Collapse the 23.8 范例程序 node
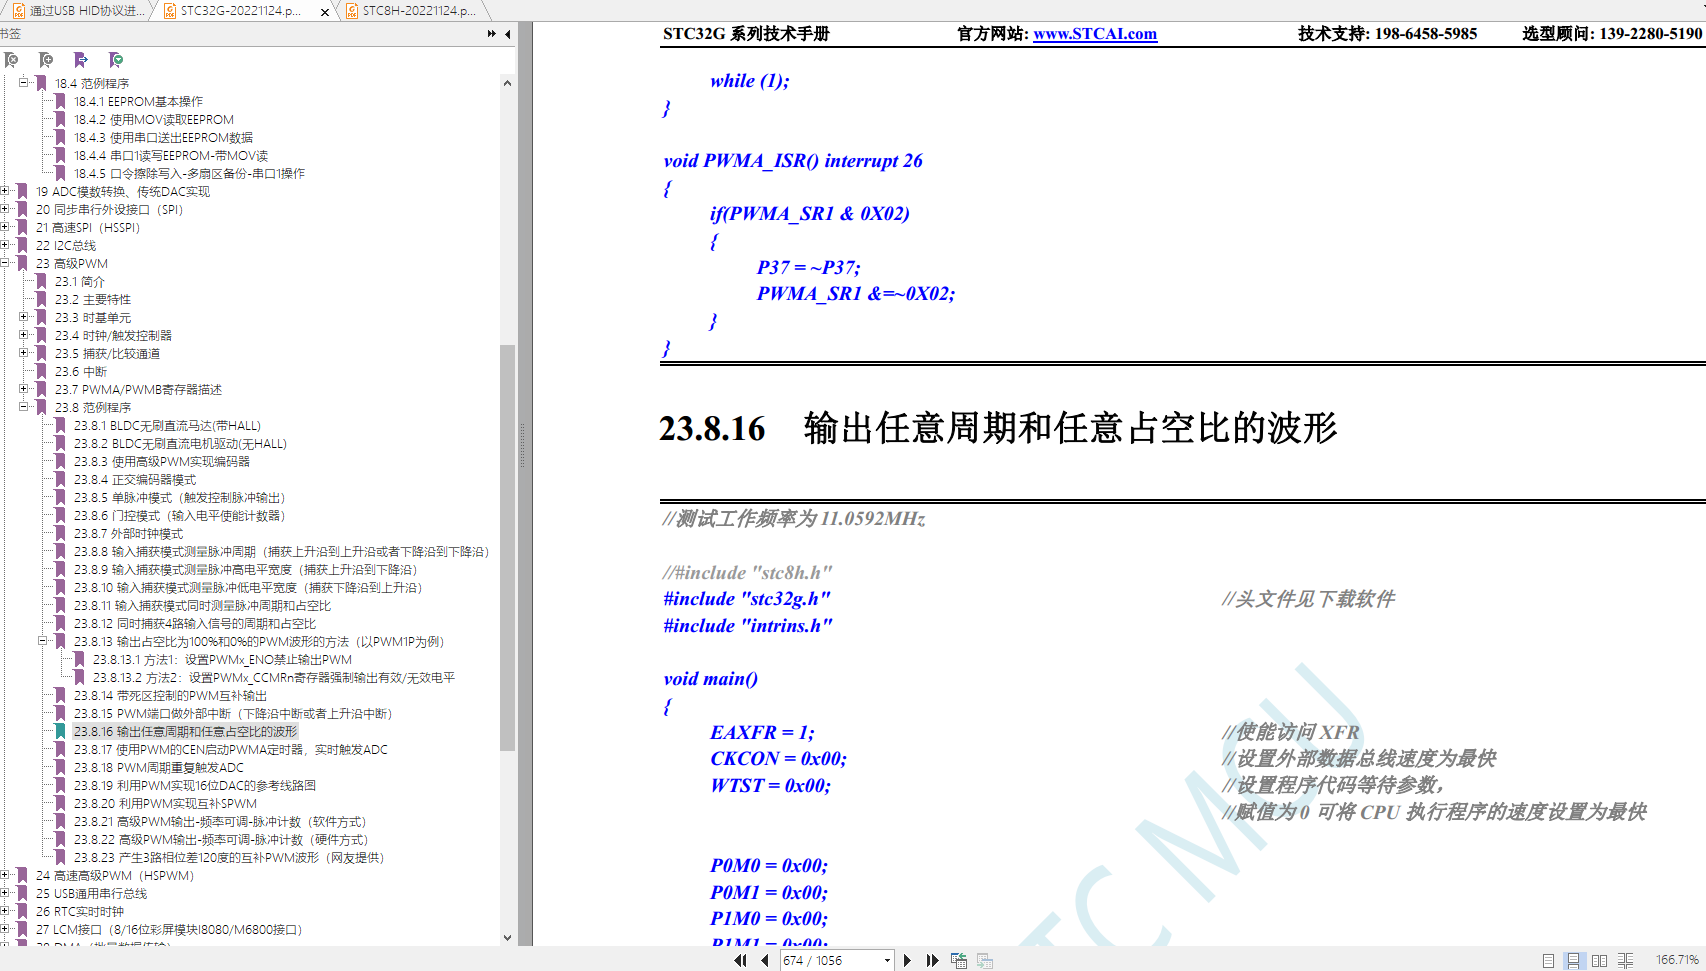Image resolution: width=1706 pixels, height=971 pixels. pyautogui.click(x=23, y=407)
